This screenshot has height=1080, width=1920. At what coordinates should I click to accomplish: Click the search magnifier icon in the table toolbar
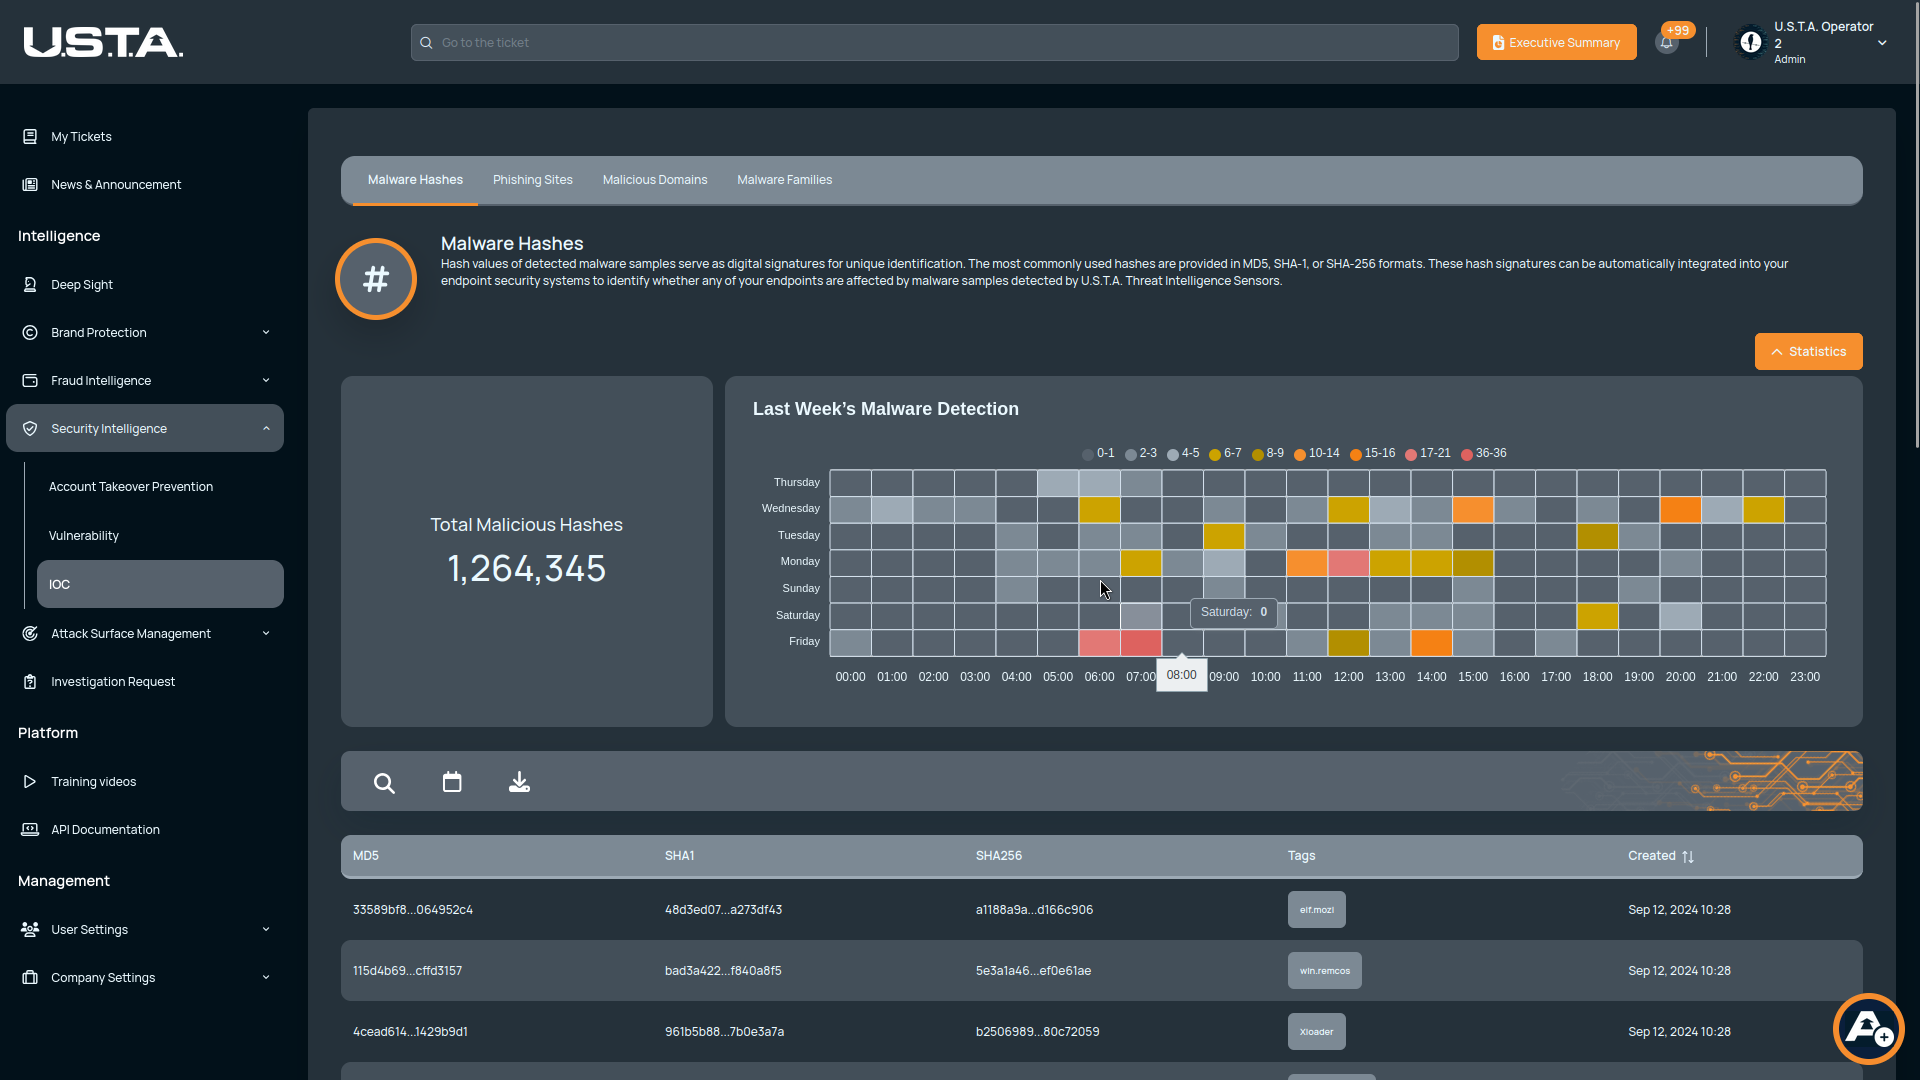coord(384,783)
